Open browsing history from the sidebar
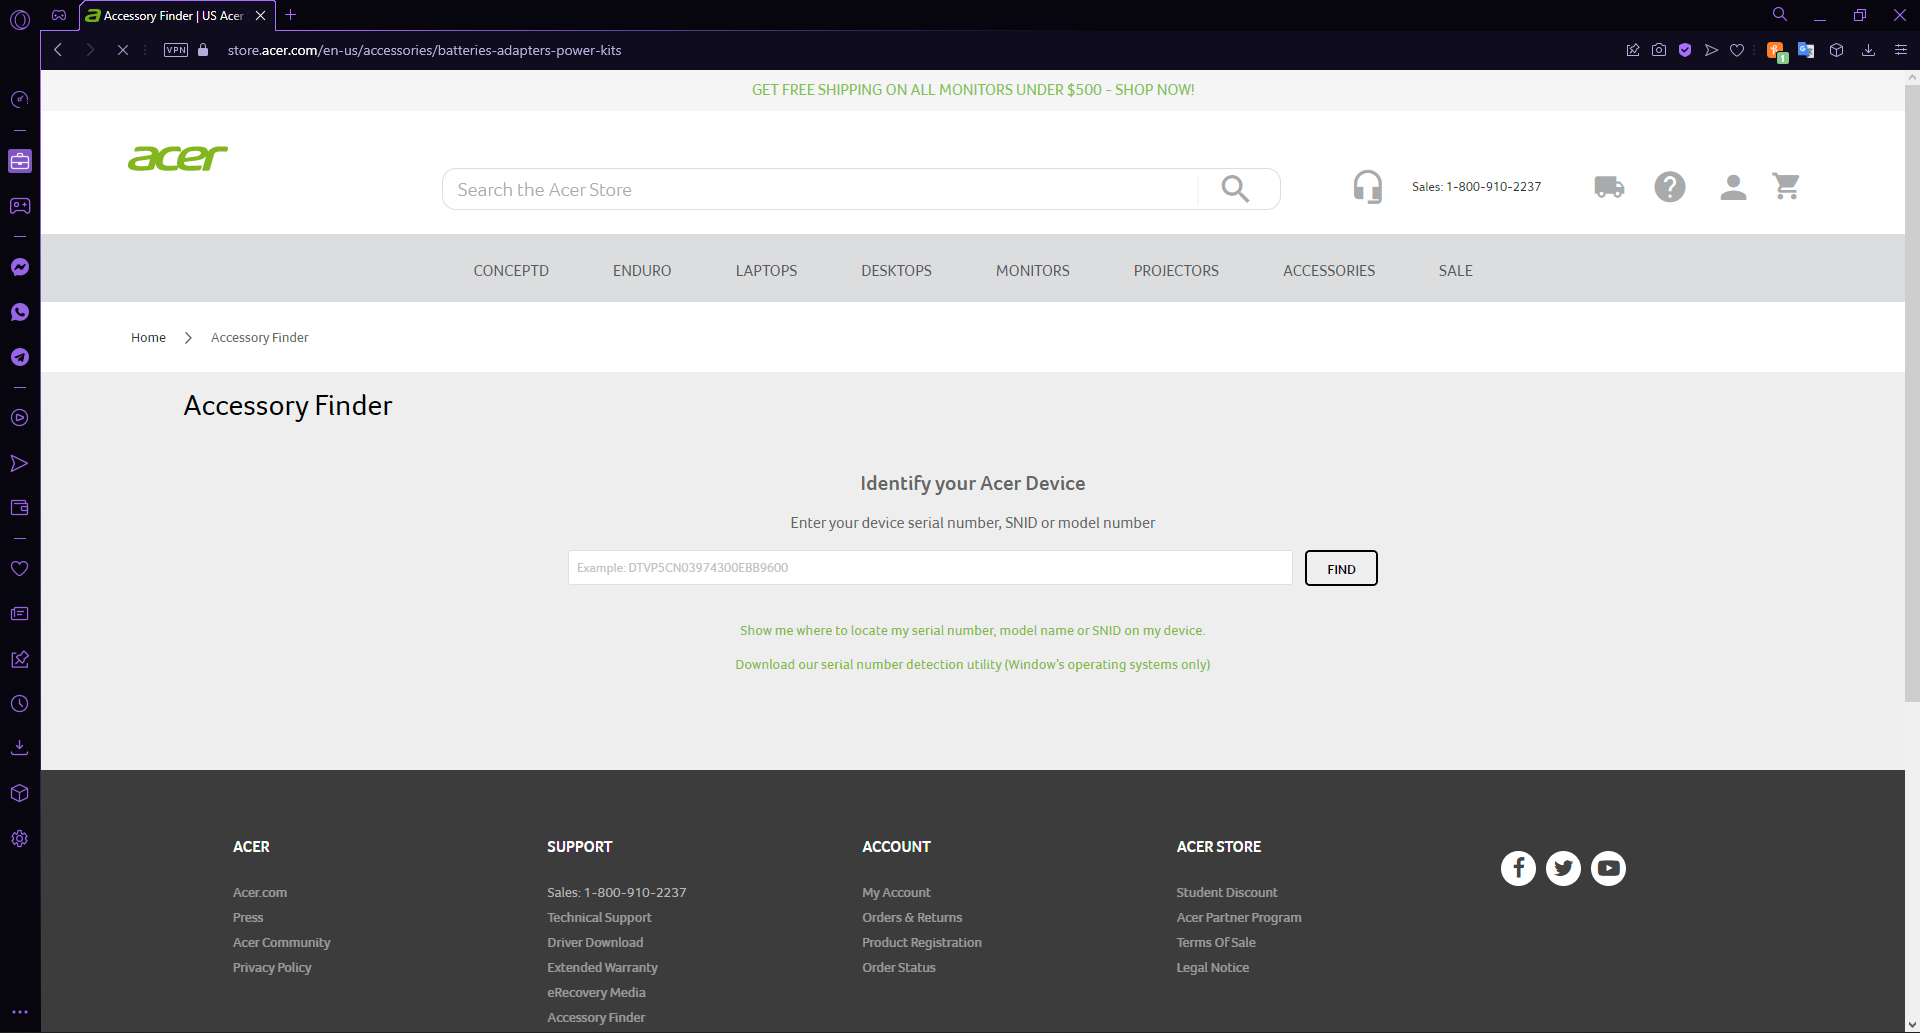This screenshot has width=1920, height=1033. [x=20, y=704]
